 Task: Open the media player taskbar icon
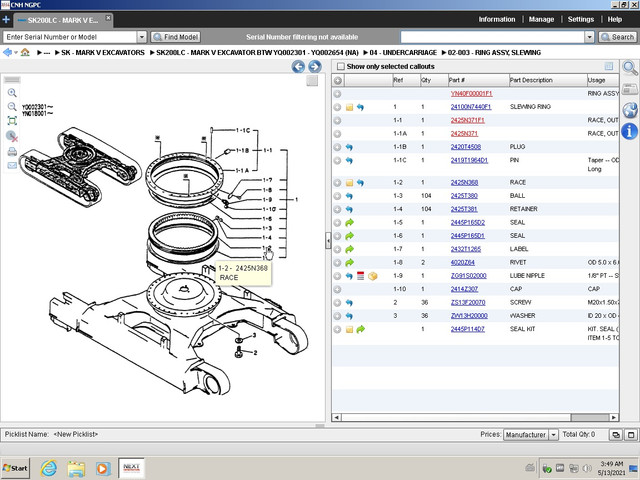pos(103,468)
